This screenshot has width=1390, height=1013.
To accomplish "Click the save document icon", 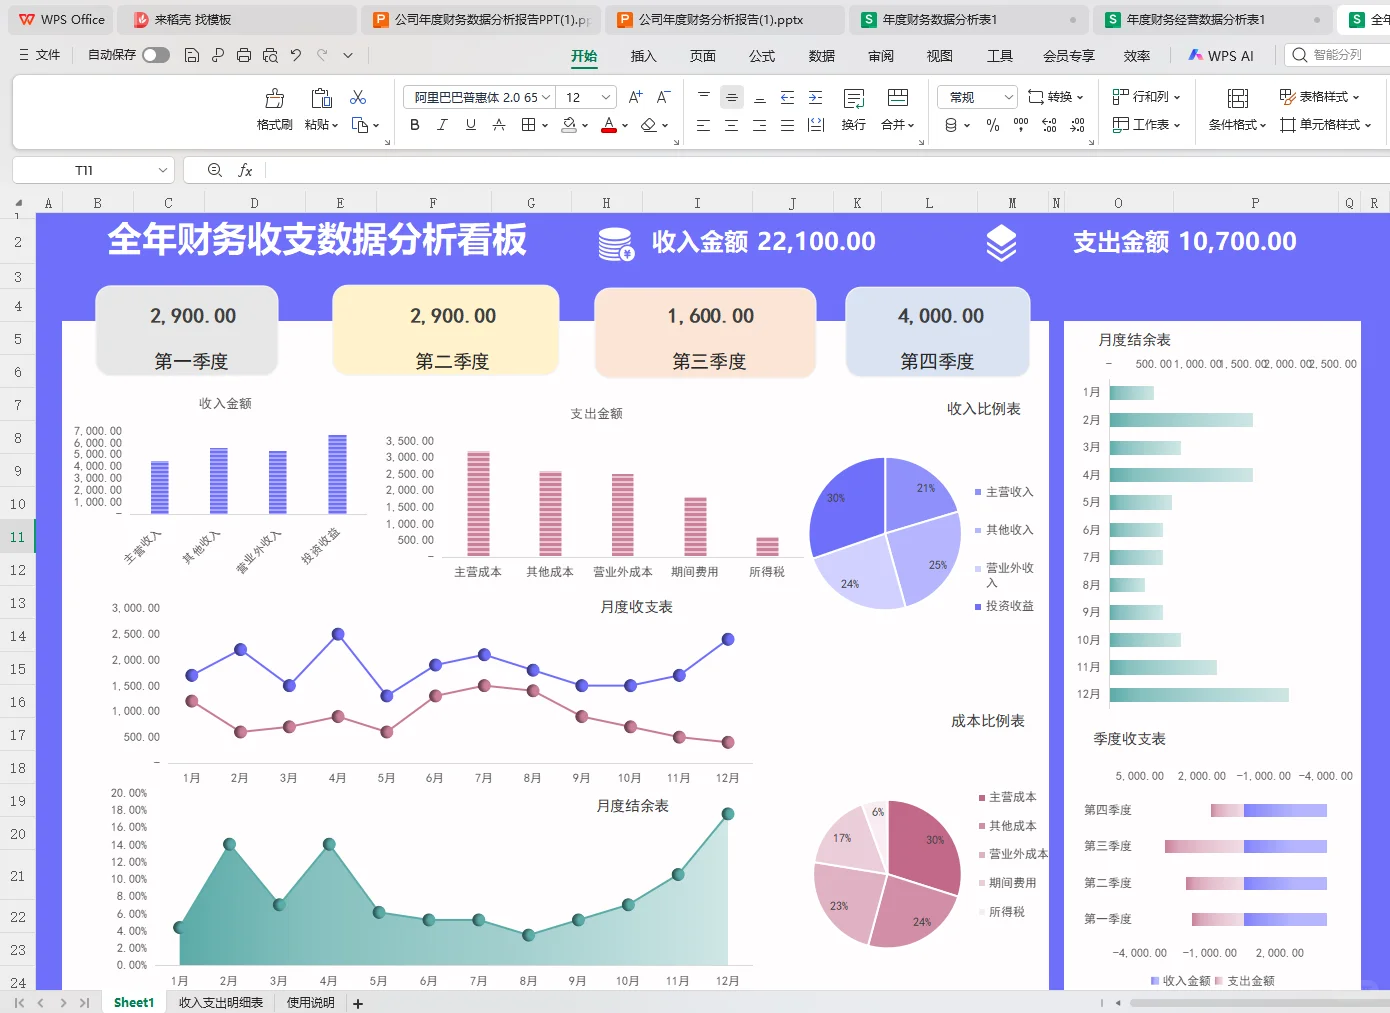I will click(192, 55).
